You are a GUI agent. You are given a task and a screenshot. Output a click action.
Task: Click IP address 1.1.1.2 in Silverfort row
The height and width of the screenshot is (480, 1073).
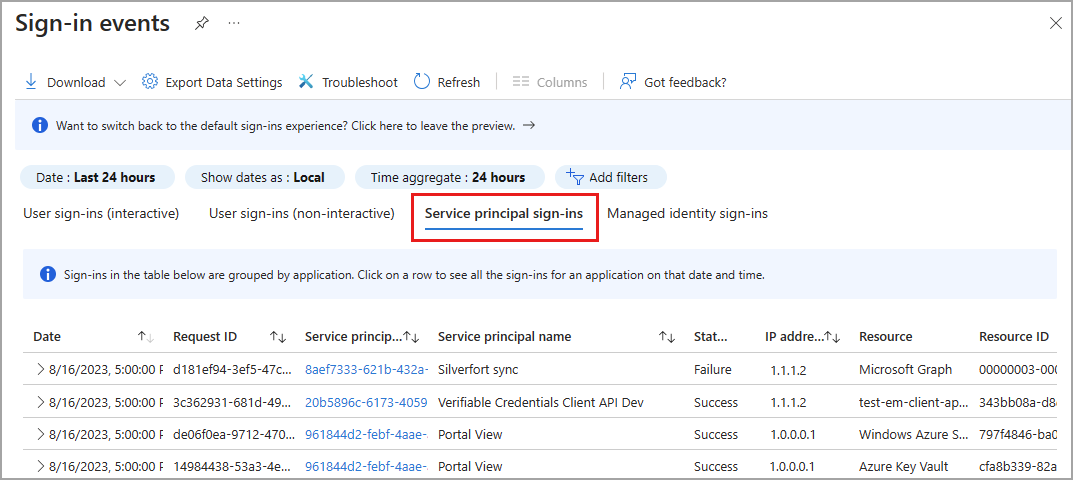pyautogui.click(x=788, y=370)
